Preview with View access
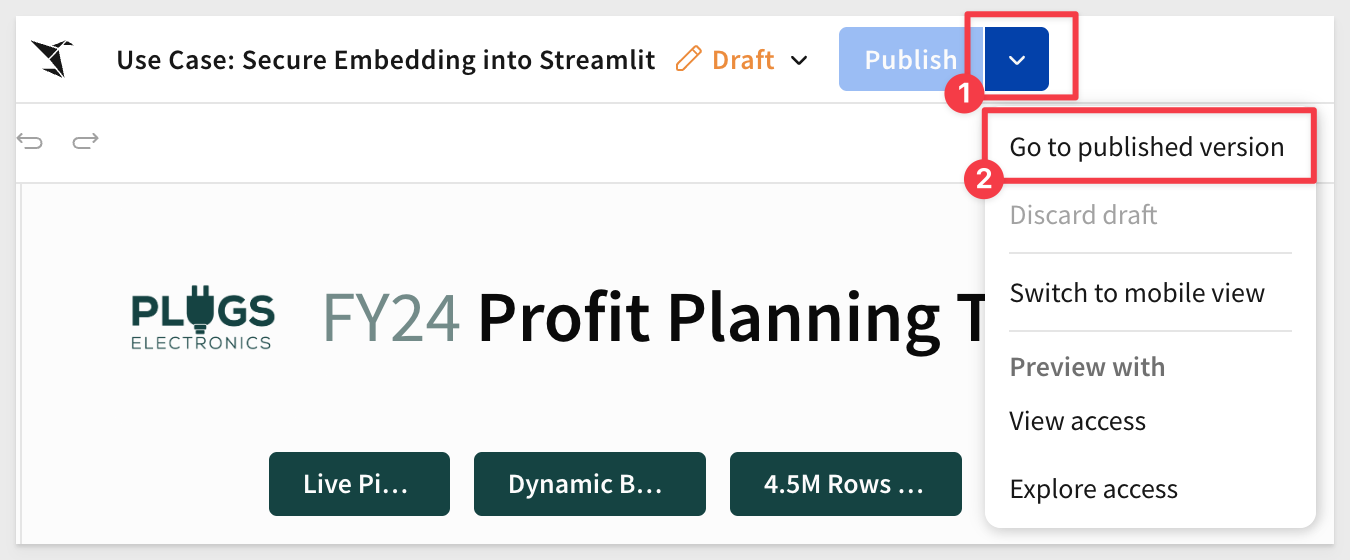The width and height of the screenshot is (1350, 560). click(x=1078, y=421)
